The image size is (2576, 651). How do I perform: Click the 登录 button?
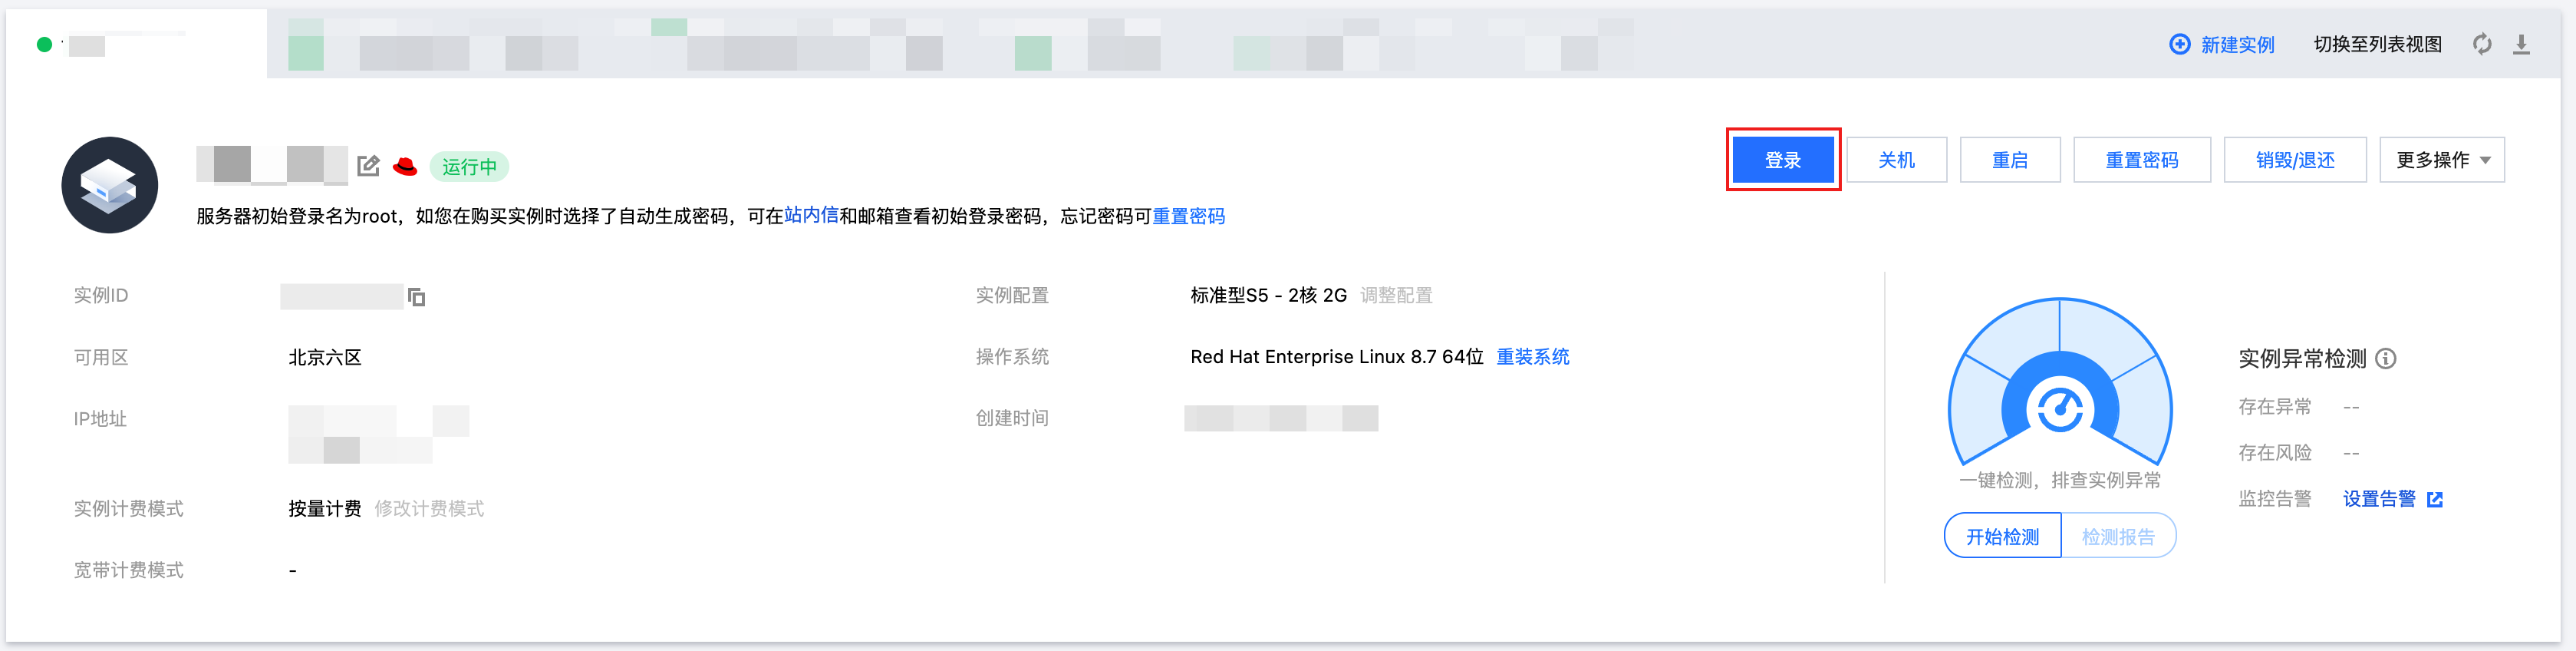click(1782, 160)
